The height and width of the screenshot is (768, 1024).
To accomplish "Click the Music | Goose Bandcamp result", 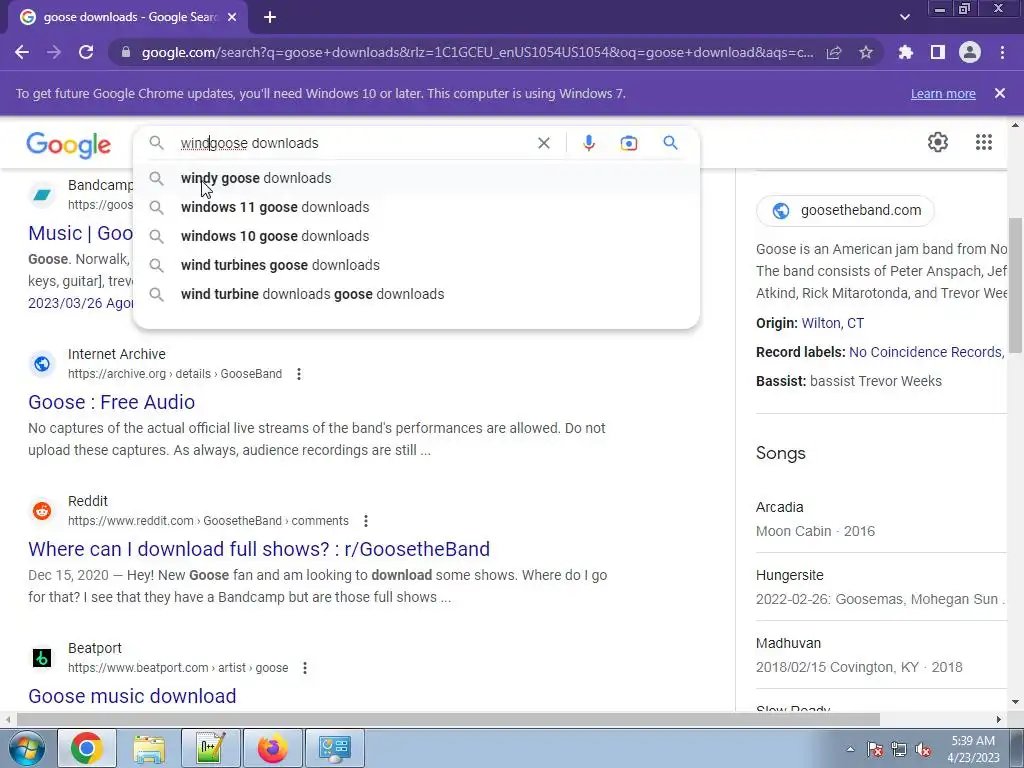I will (80, 233).
